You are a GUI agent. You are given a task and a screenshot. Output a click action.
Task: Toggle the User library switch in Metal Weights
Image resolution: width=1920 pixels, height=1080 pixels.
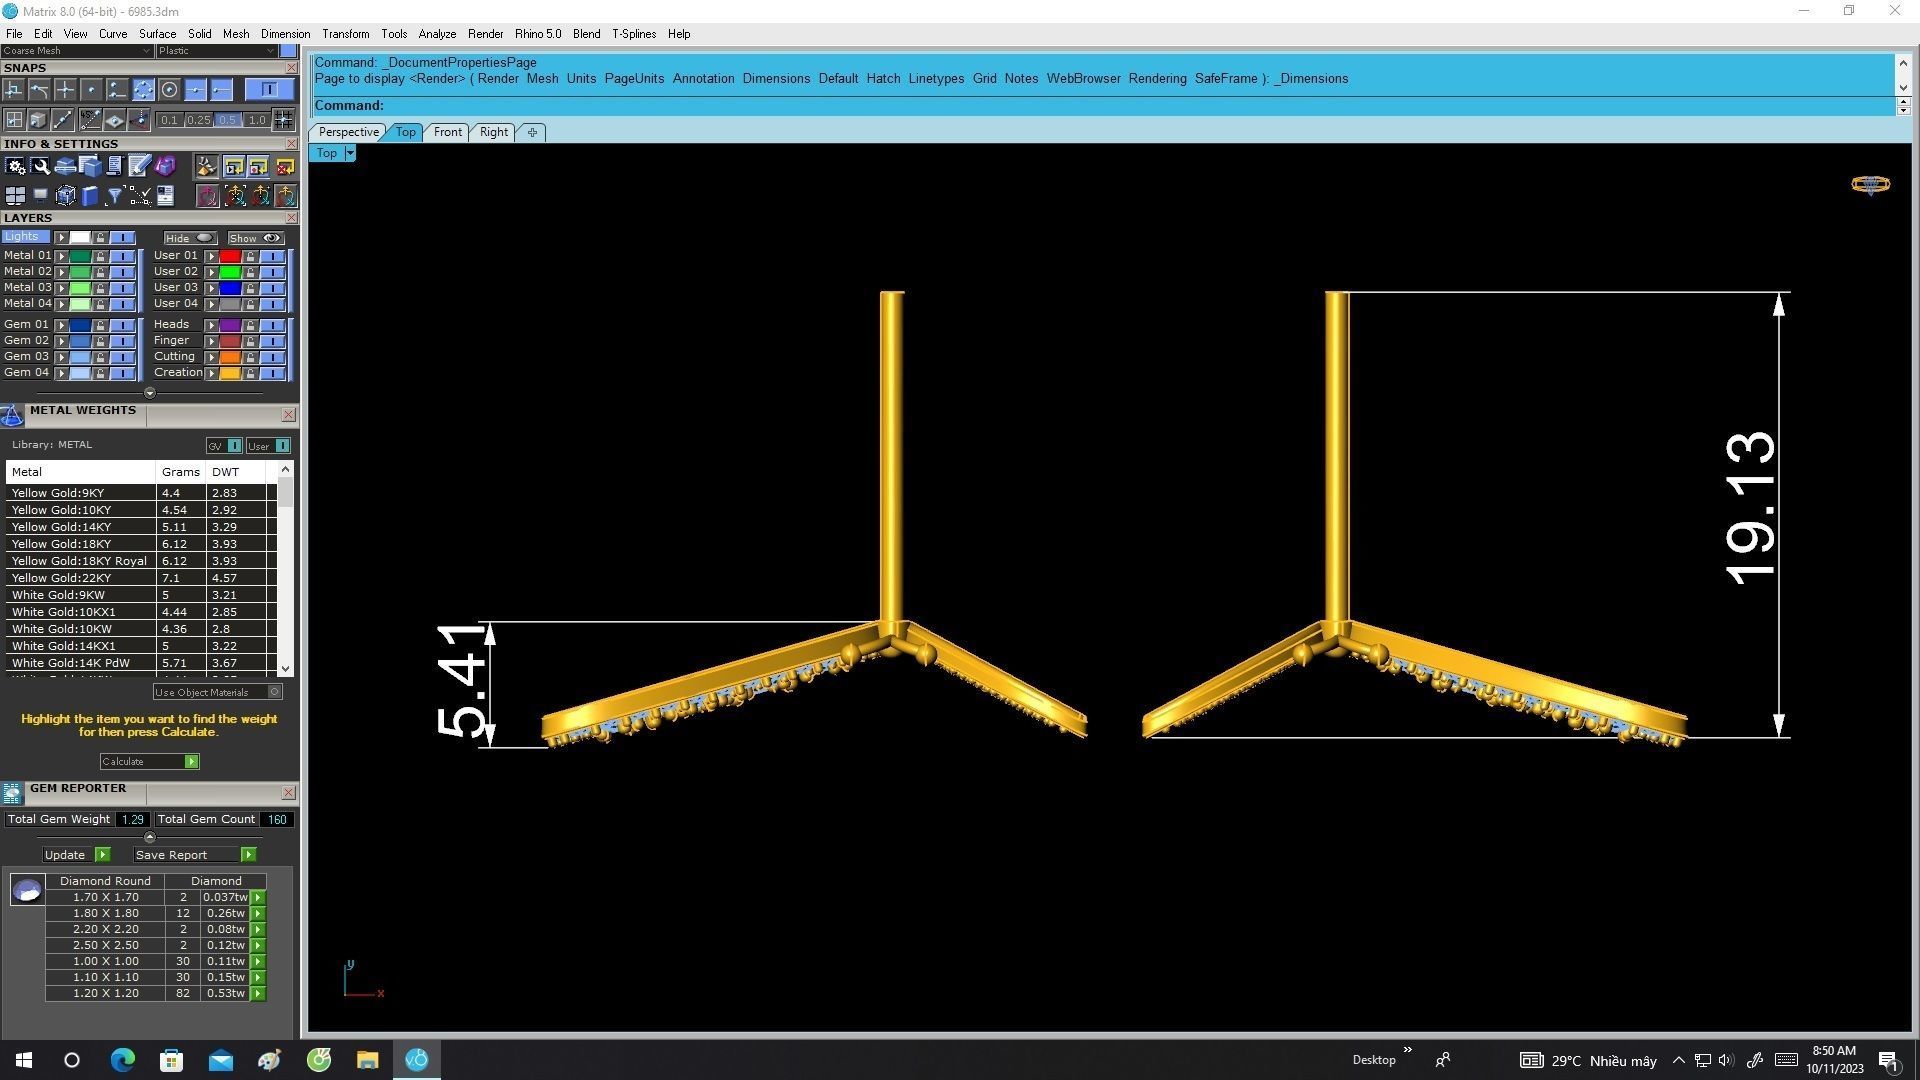(282, 446)
